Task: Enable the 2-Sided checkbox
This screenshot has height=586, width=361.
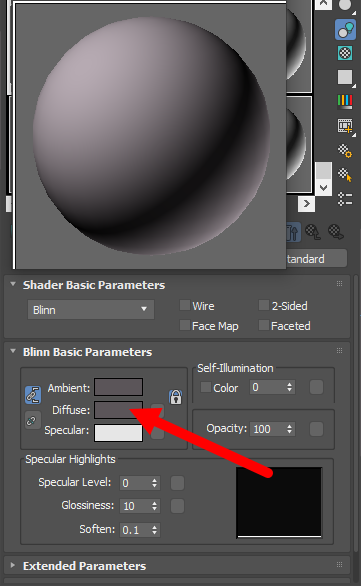Action: pyautogui.click(x=264, y=305)
